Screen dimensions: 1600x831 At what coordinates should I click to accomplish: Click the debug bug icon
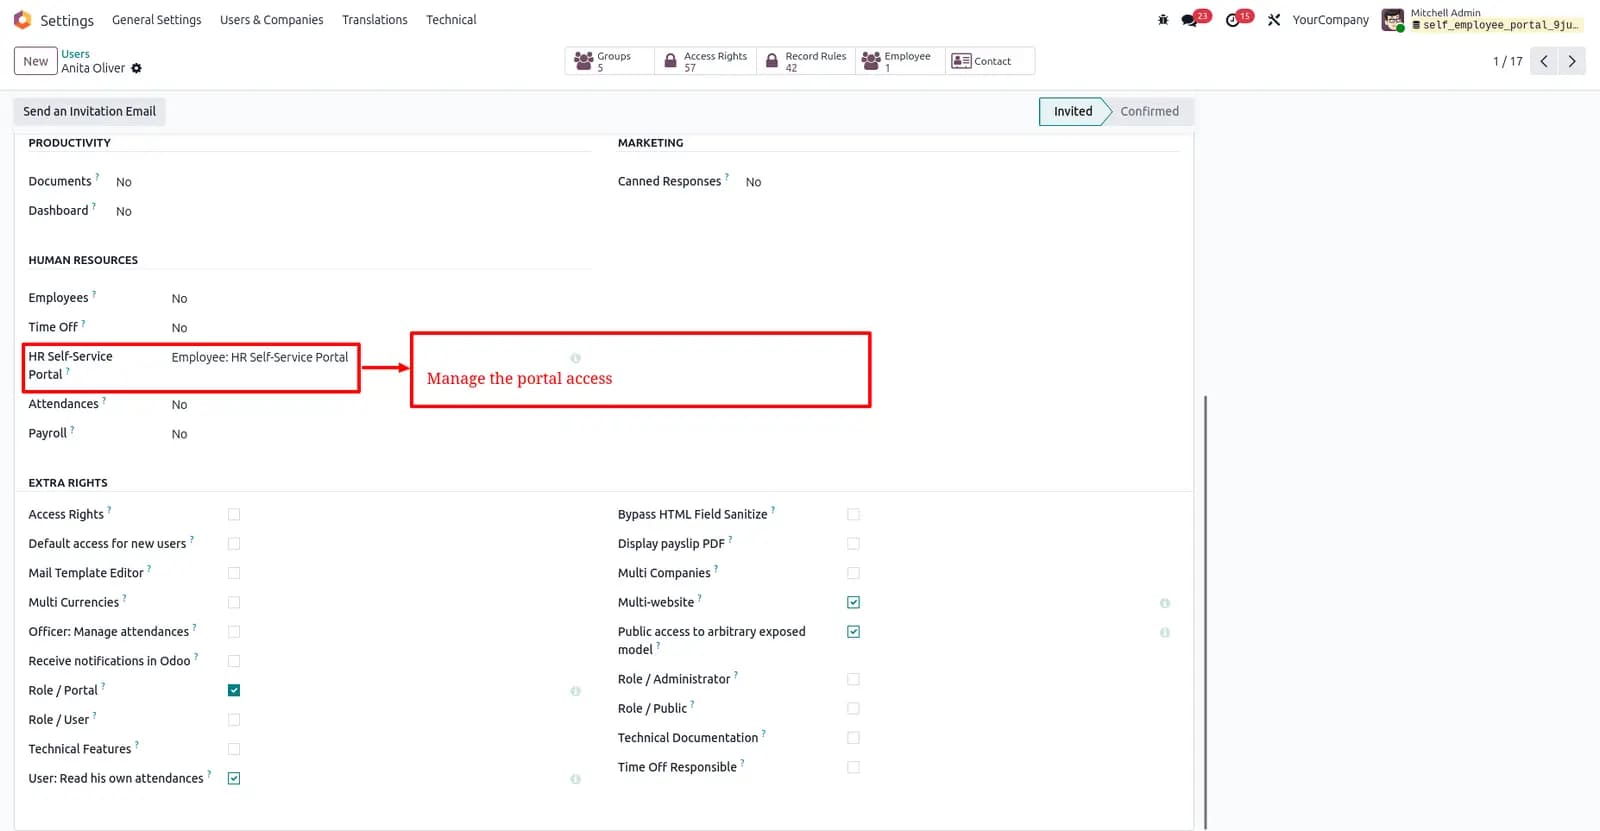tap(1163, 20)
